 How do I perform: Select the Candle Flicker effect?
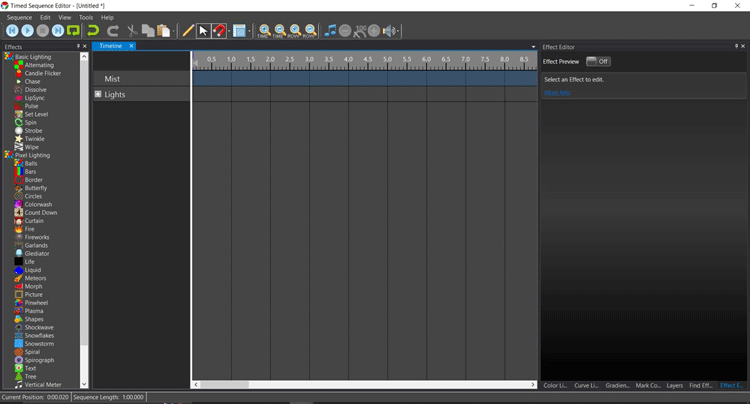[43, 73]
